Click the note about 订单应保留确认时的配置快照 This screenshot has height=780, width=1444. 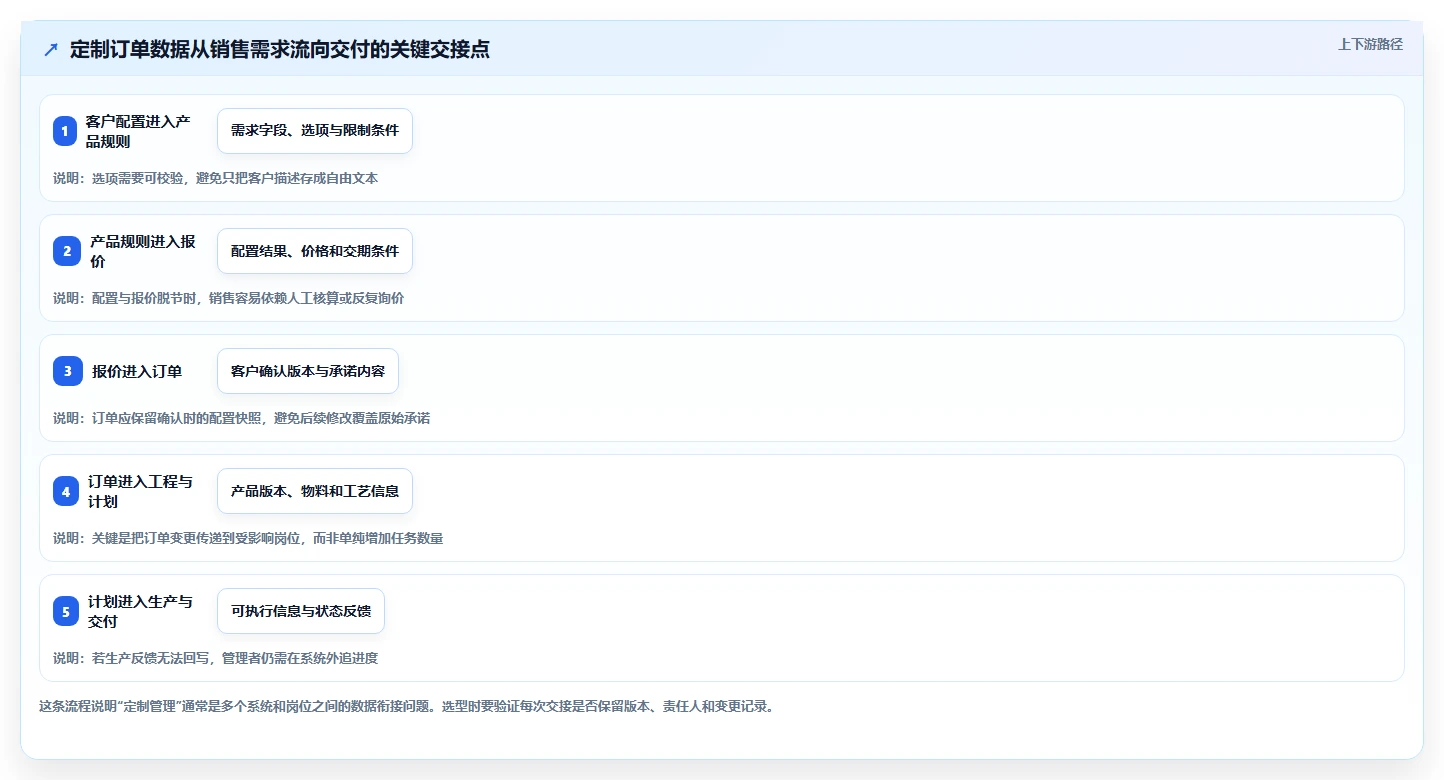(x=241, y=418)
